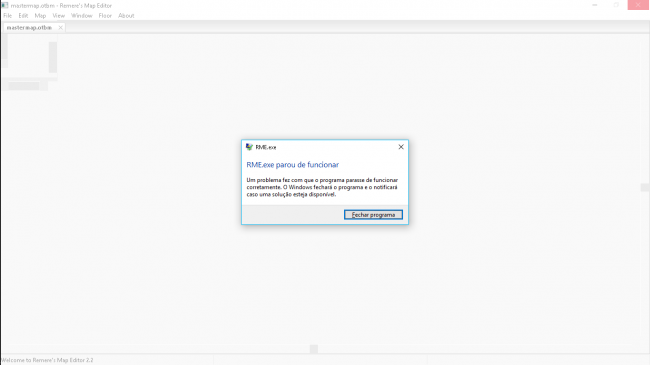The width and height of the screenshot is (650, 365).
Task: Dismiss the RME.exe crash dialog via X
Action: [x=401, y=147]
